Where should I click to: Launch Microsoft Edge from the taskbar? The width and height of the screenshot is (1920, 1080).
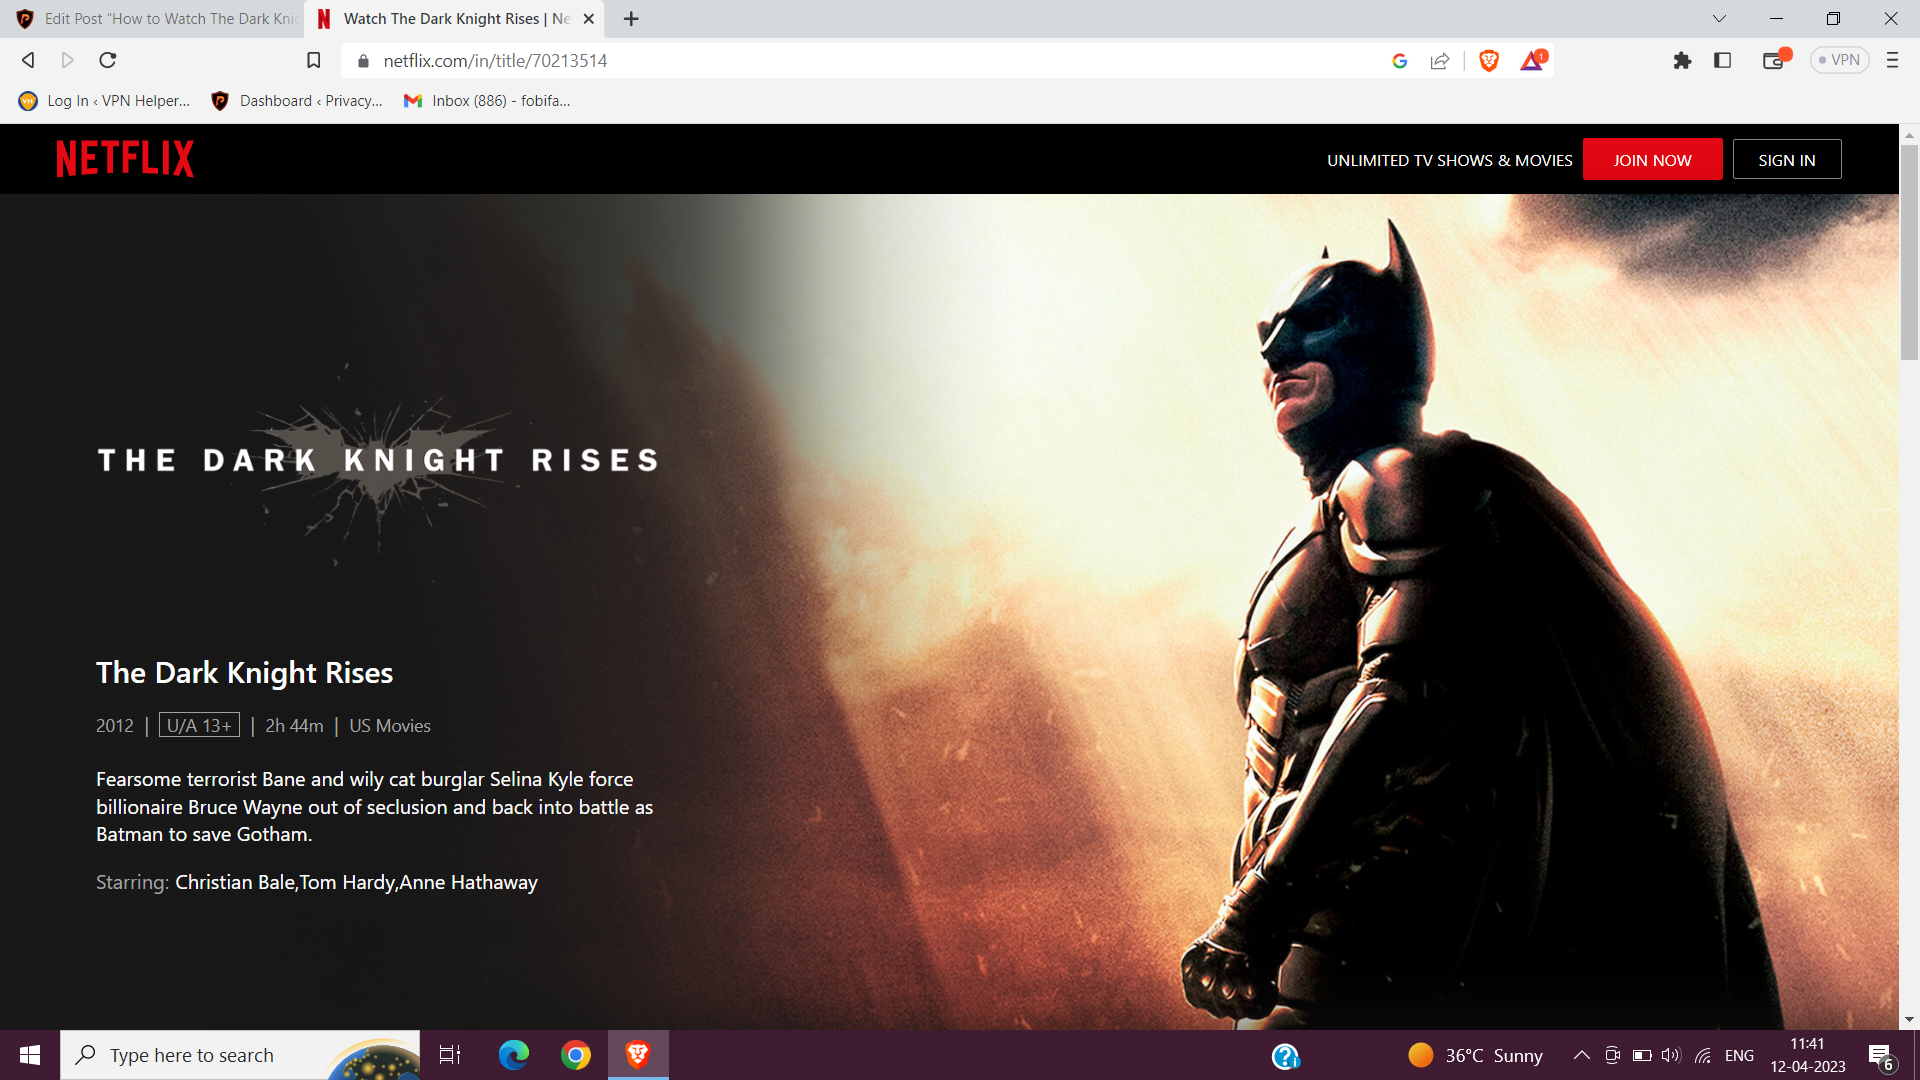click(514, 1055)
